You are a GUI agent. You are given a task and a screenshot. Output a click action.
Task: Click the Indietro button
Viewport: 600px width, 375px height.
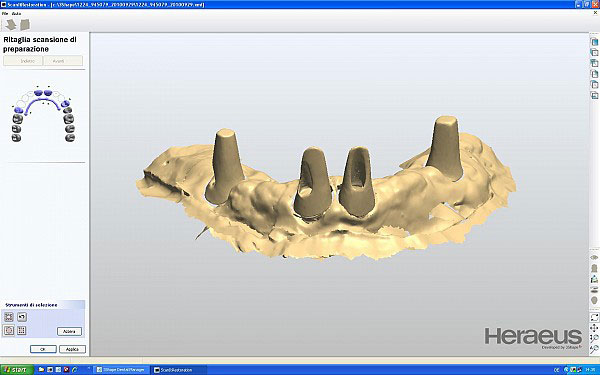point(23,61)
